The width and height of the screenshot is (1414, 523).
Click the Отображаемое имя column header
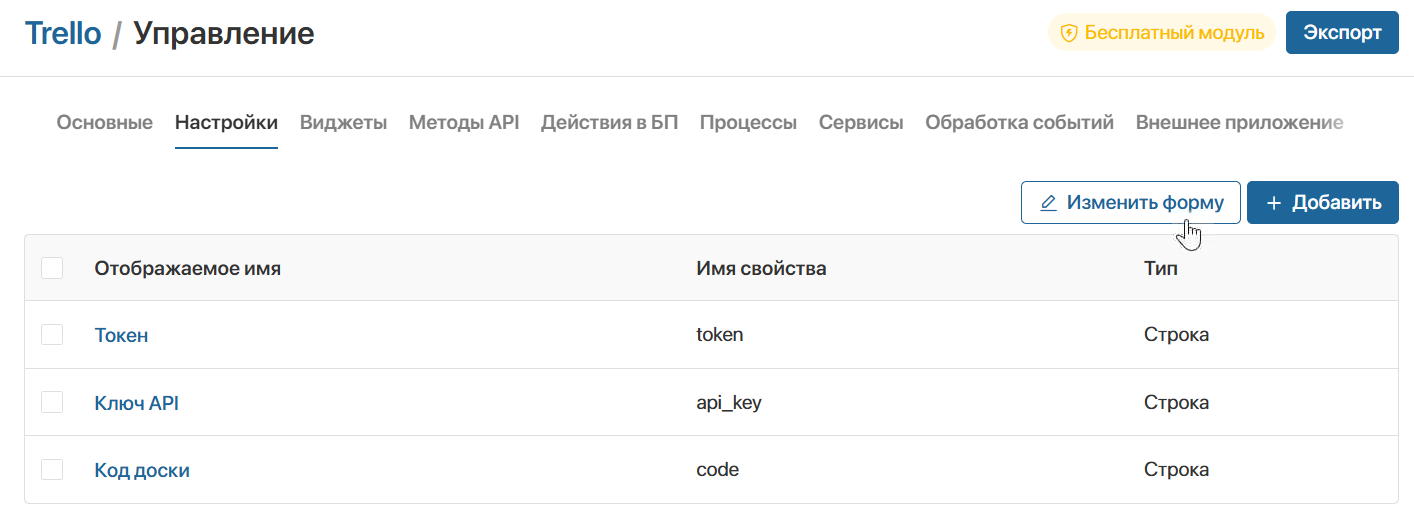188,268
